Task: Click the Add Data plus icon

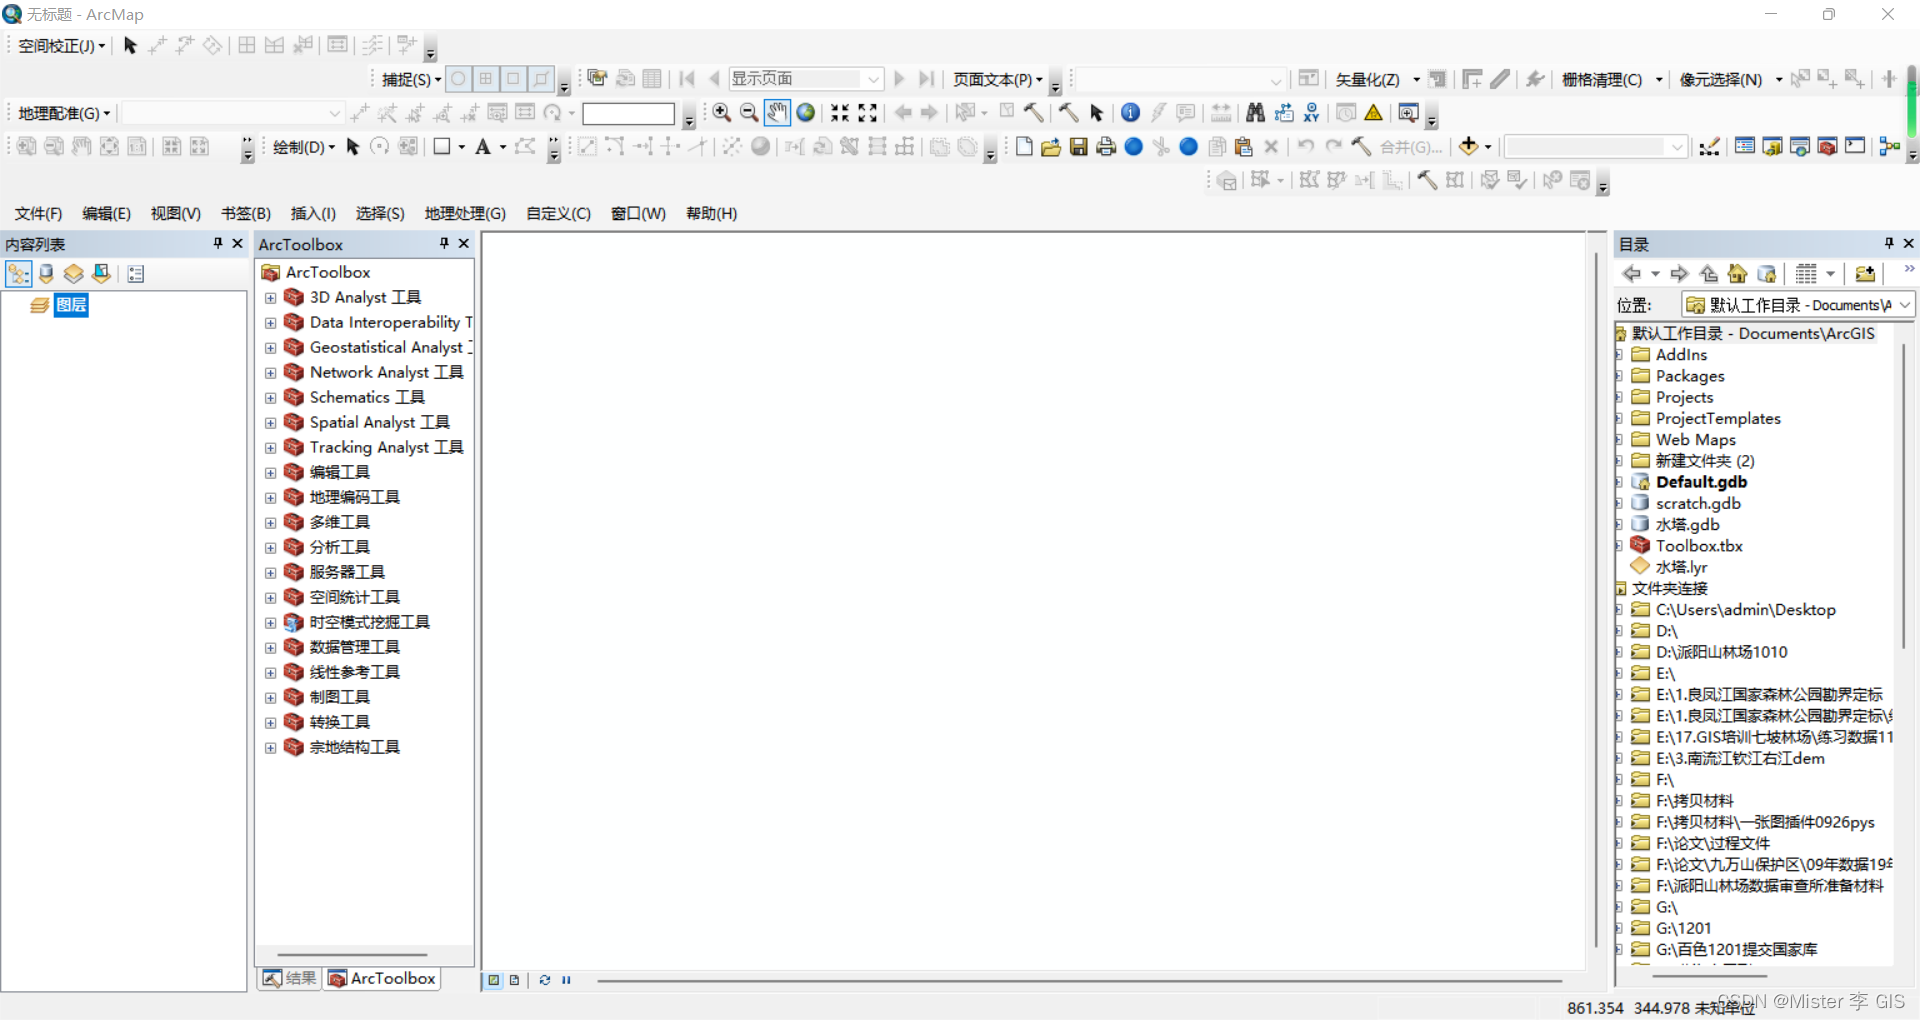Action: coord(1468,147)
